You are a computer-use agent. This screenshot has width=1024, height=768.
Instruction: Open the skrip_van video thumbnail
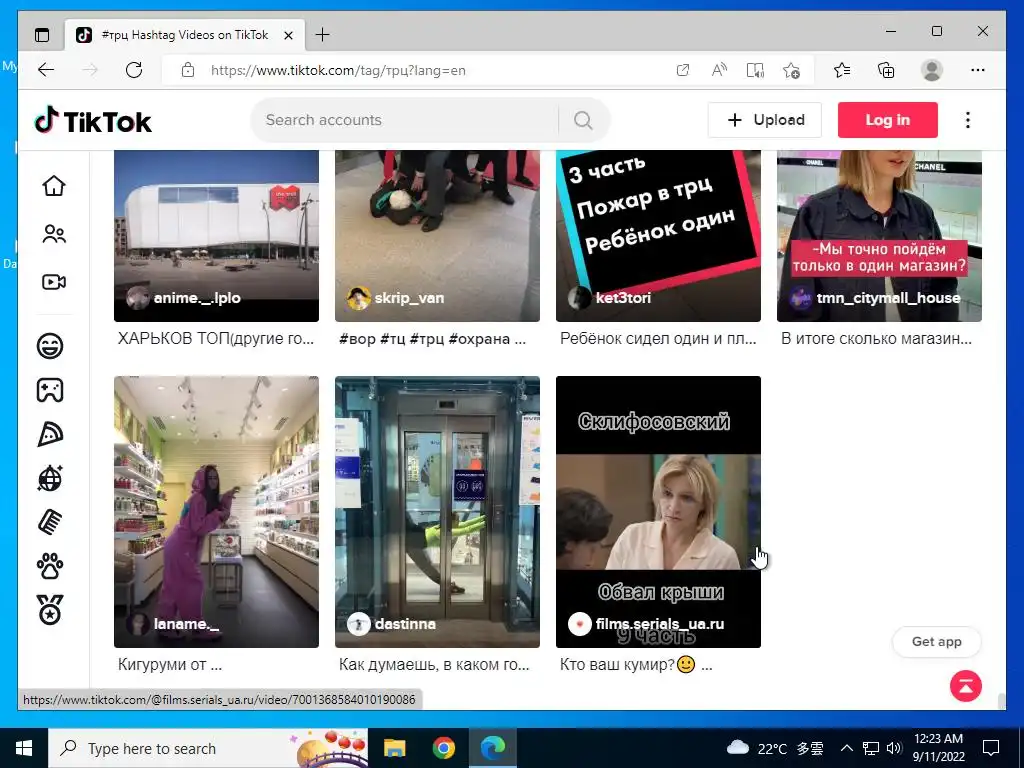pyautogui.click(x=437, y=236)
